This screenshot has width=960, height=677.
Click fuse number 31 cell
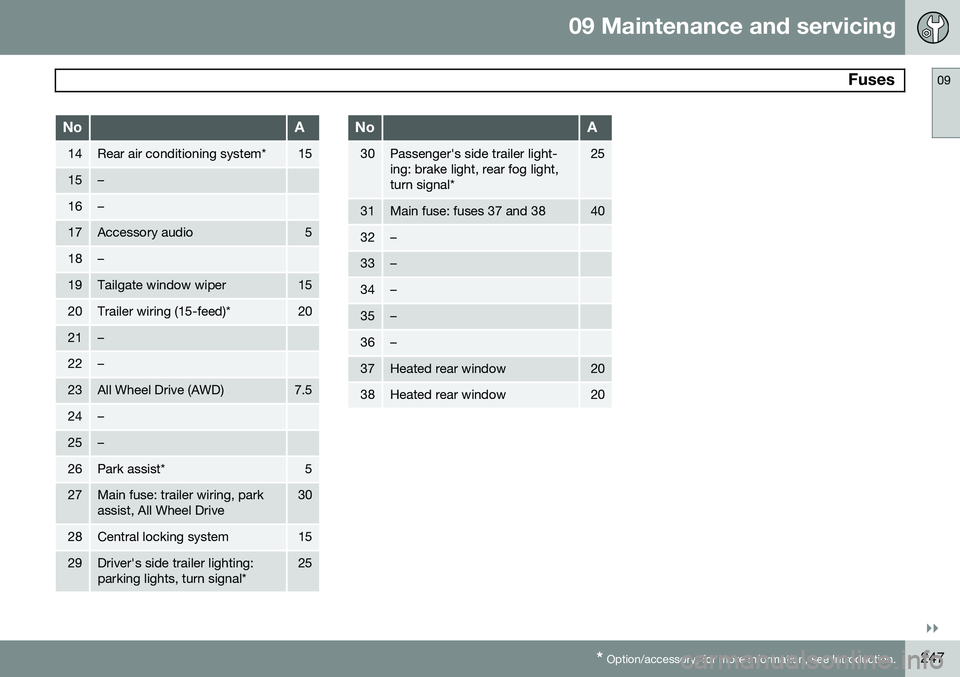367,211
